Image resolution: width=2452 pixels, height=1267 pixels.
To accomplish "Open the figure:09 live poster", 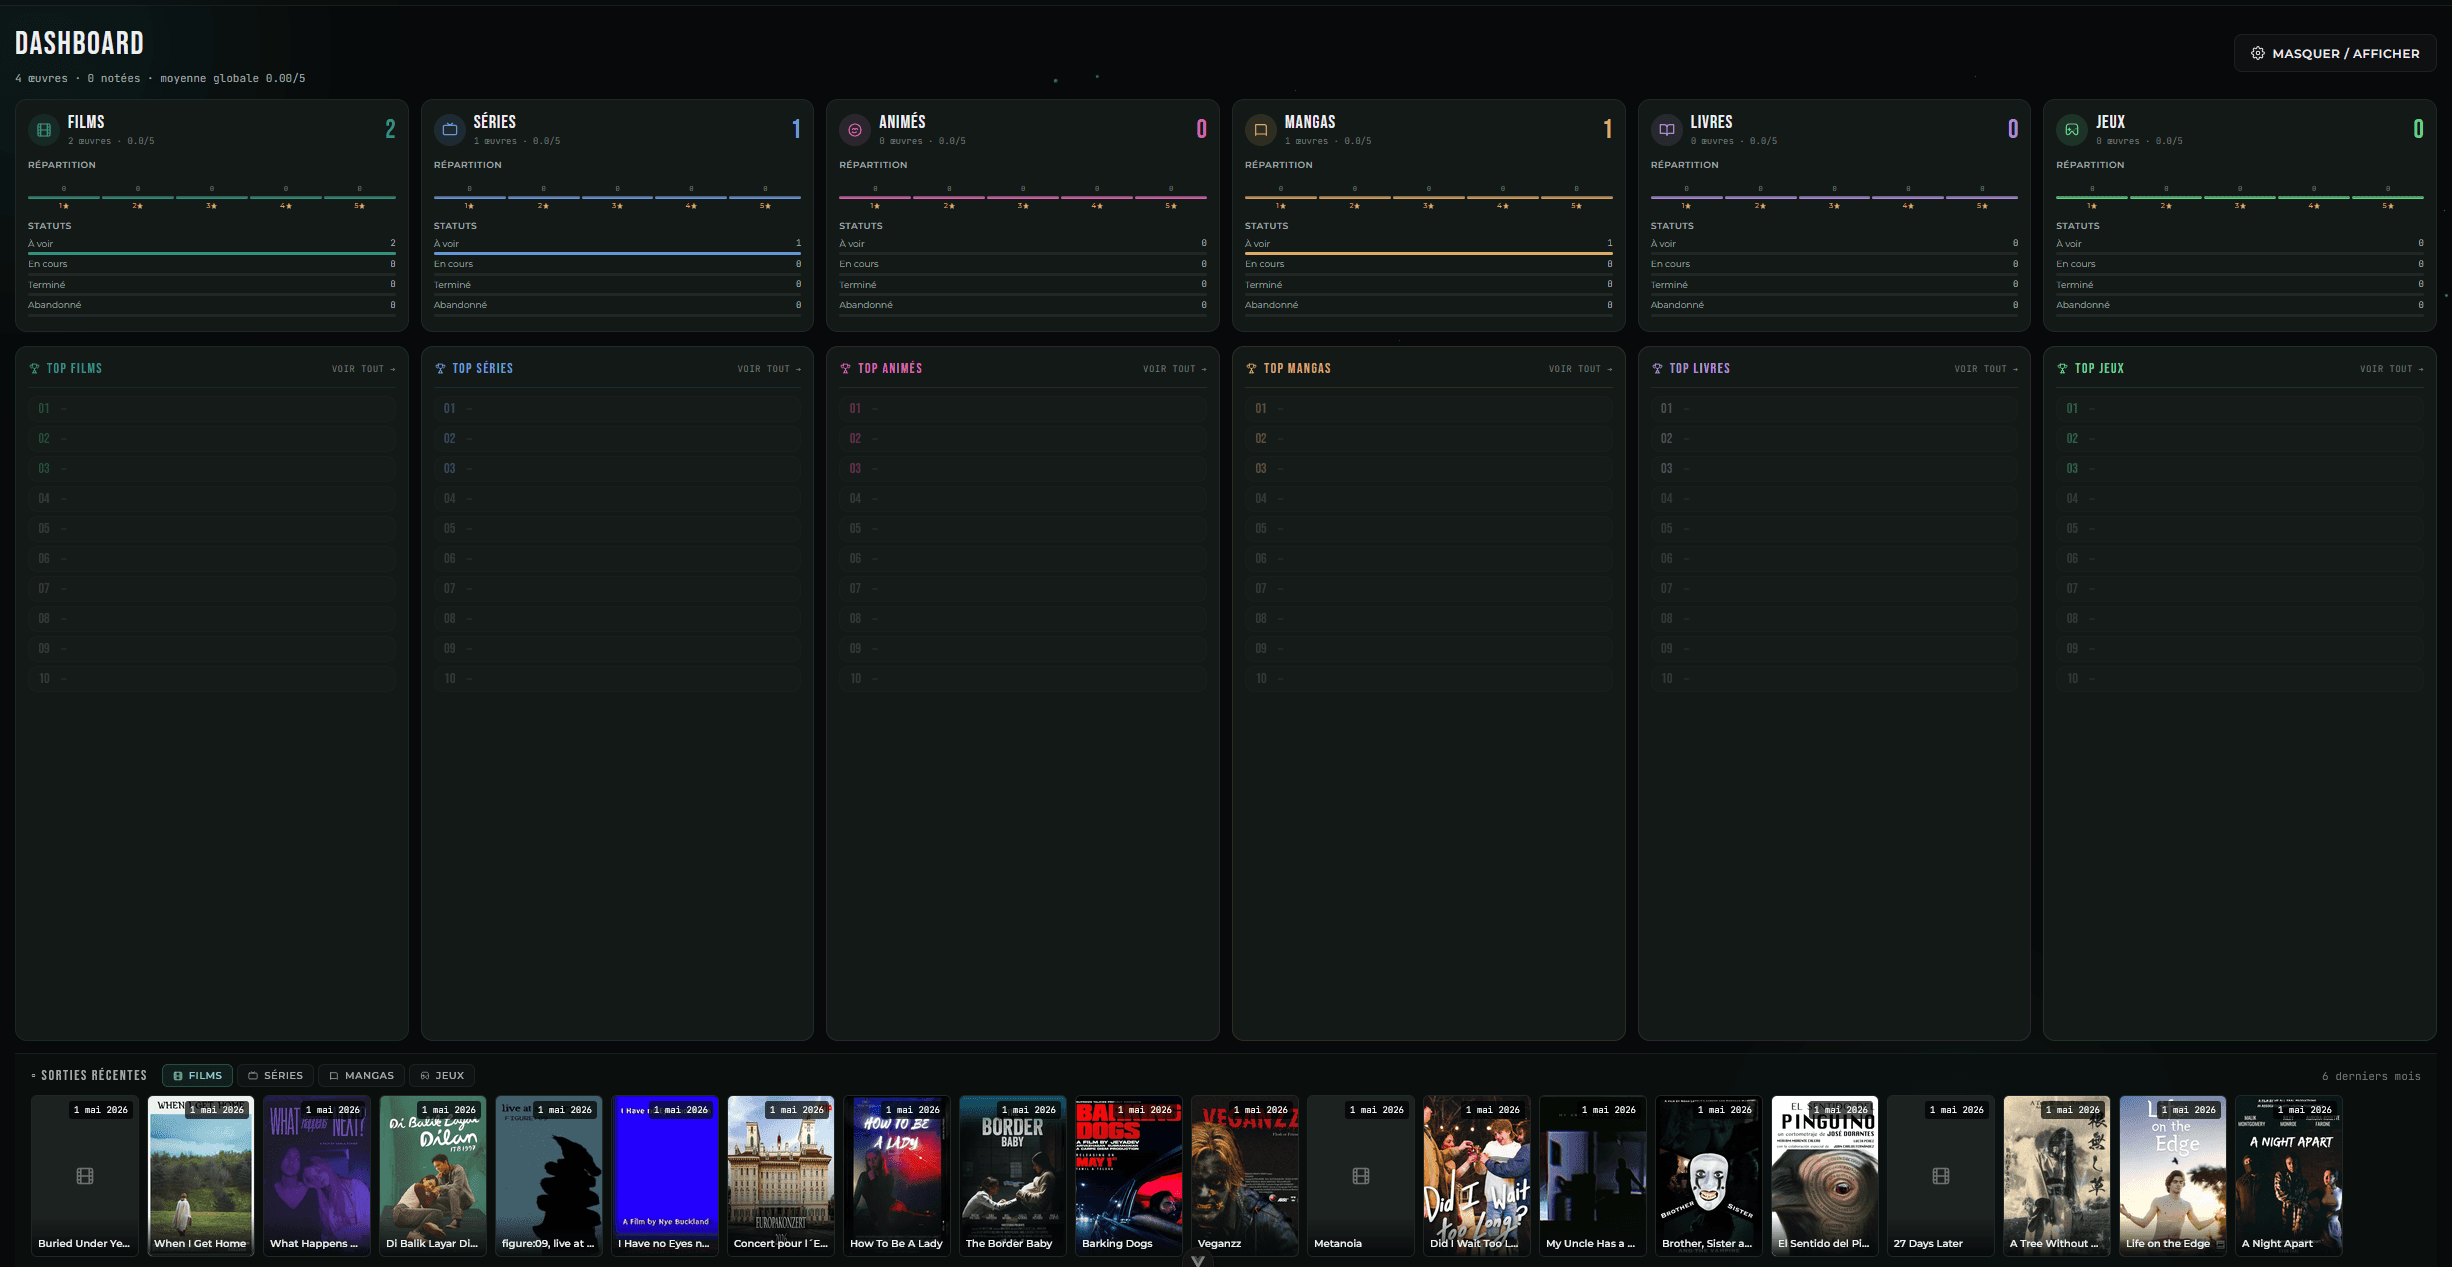I will (549, 1176).
